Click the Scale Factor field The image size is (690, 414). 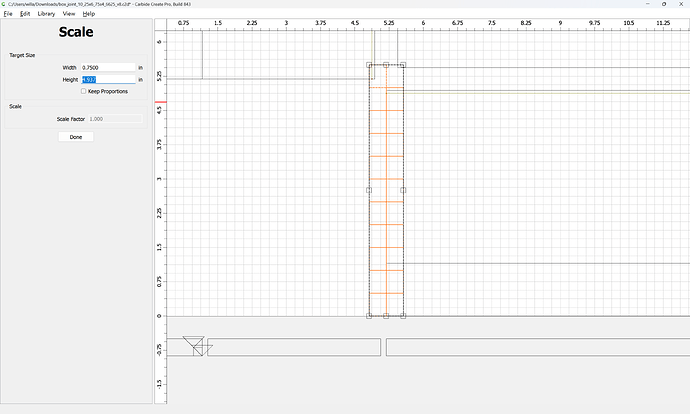[115, 119]
